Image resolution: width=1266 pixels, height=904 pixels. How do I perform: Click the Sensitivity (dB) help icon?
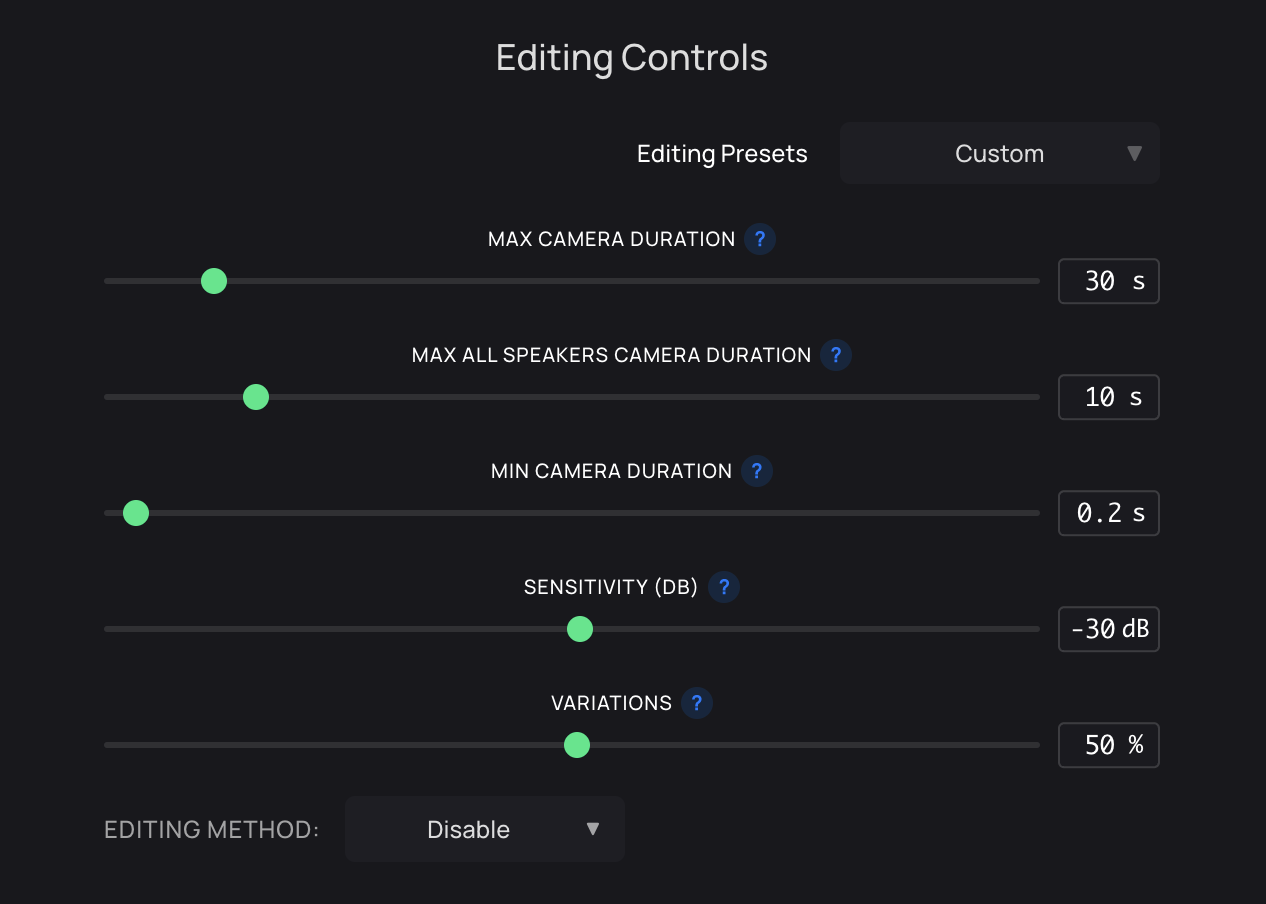[723, 587]
